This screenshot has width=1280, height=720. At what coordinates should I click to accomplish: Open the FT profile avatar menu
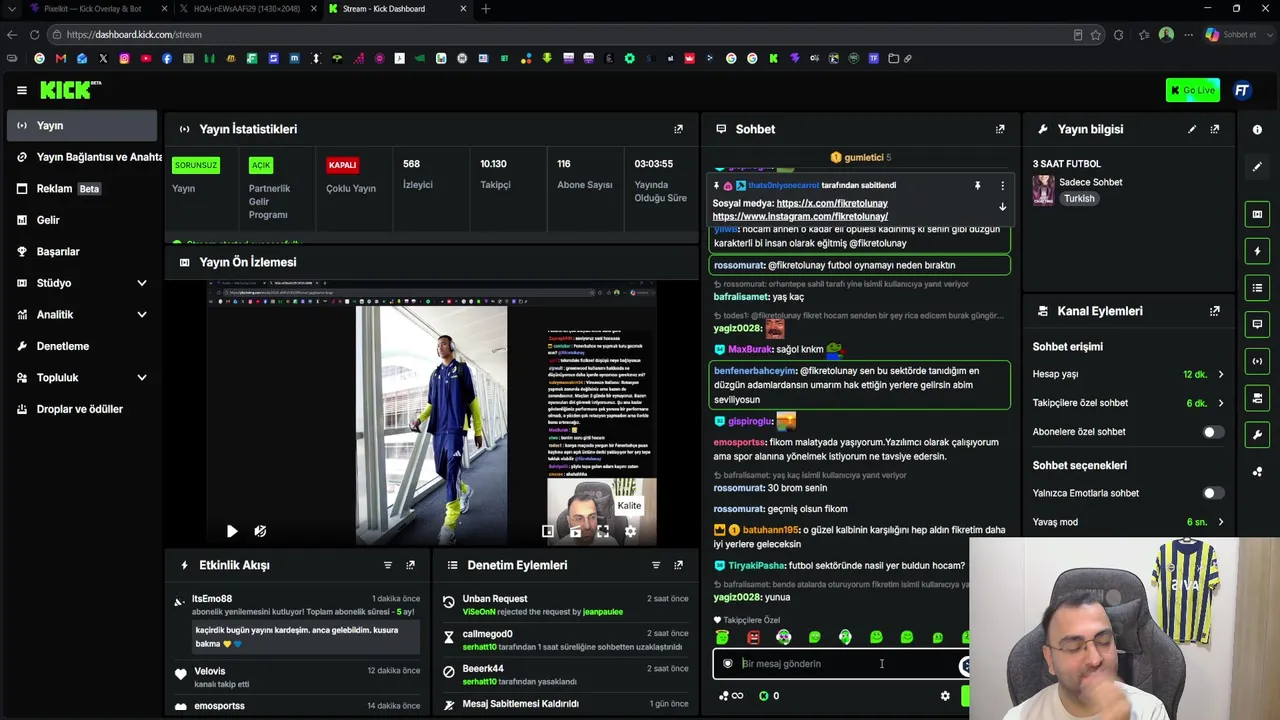pyautogui.click(x=1242, y=90)
